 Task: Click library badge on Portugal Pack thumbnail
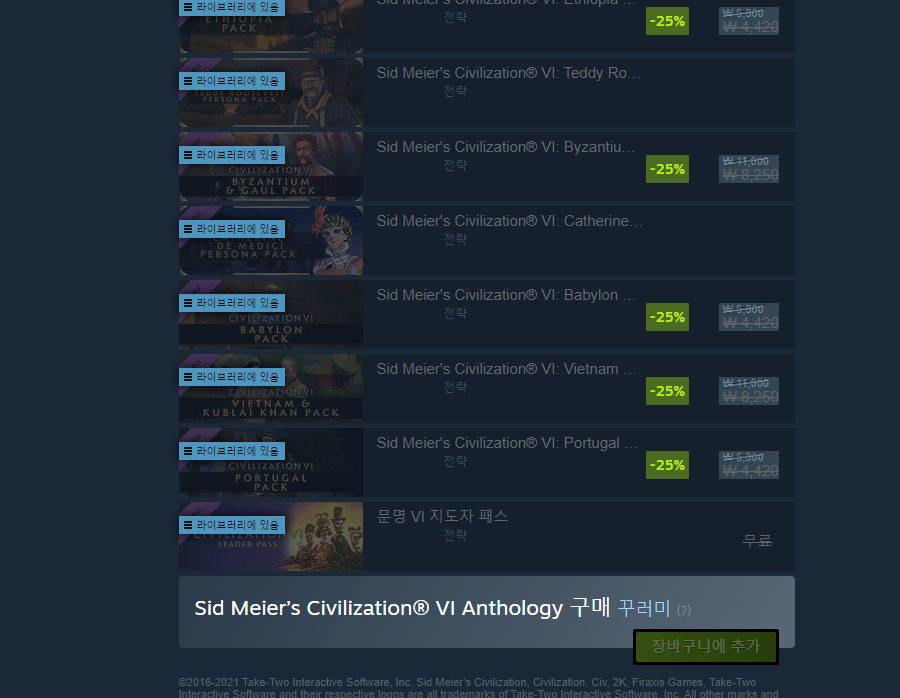click(232, 451)
